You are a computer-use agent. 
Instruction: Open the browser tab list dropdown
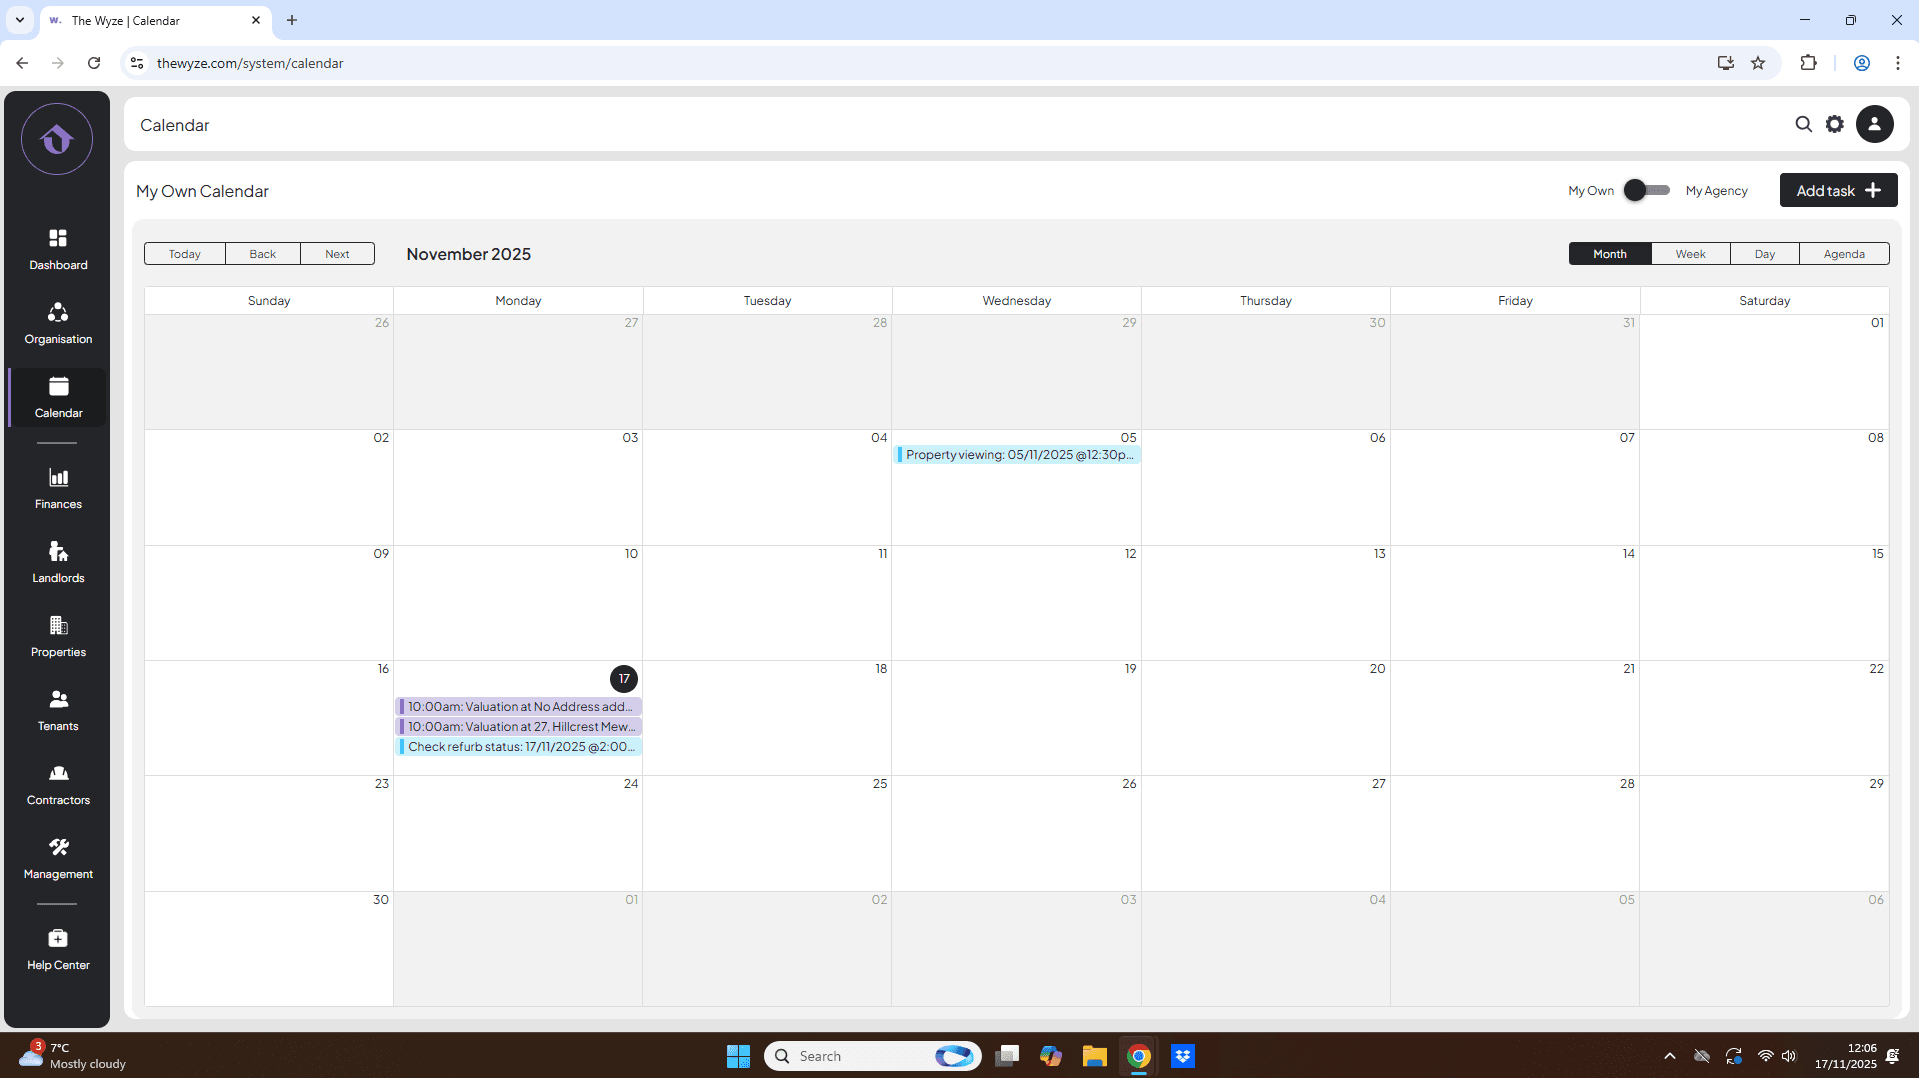[19, 20]
